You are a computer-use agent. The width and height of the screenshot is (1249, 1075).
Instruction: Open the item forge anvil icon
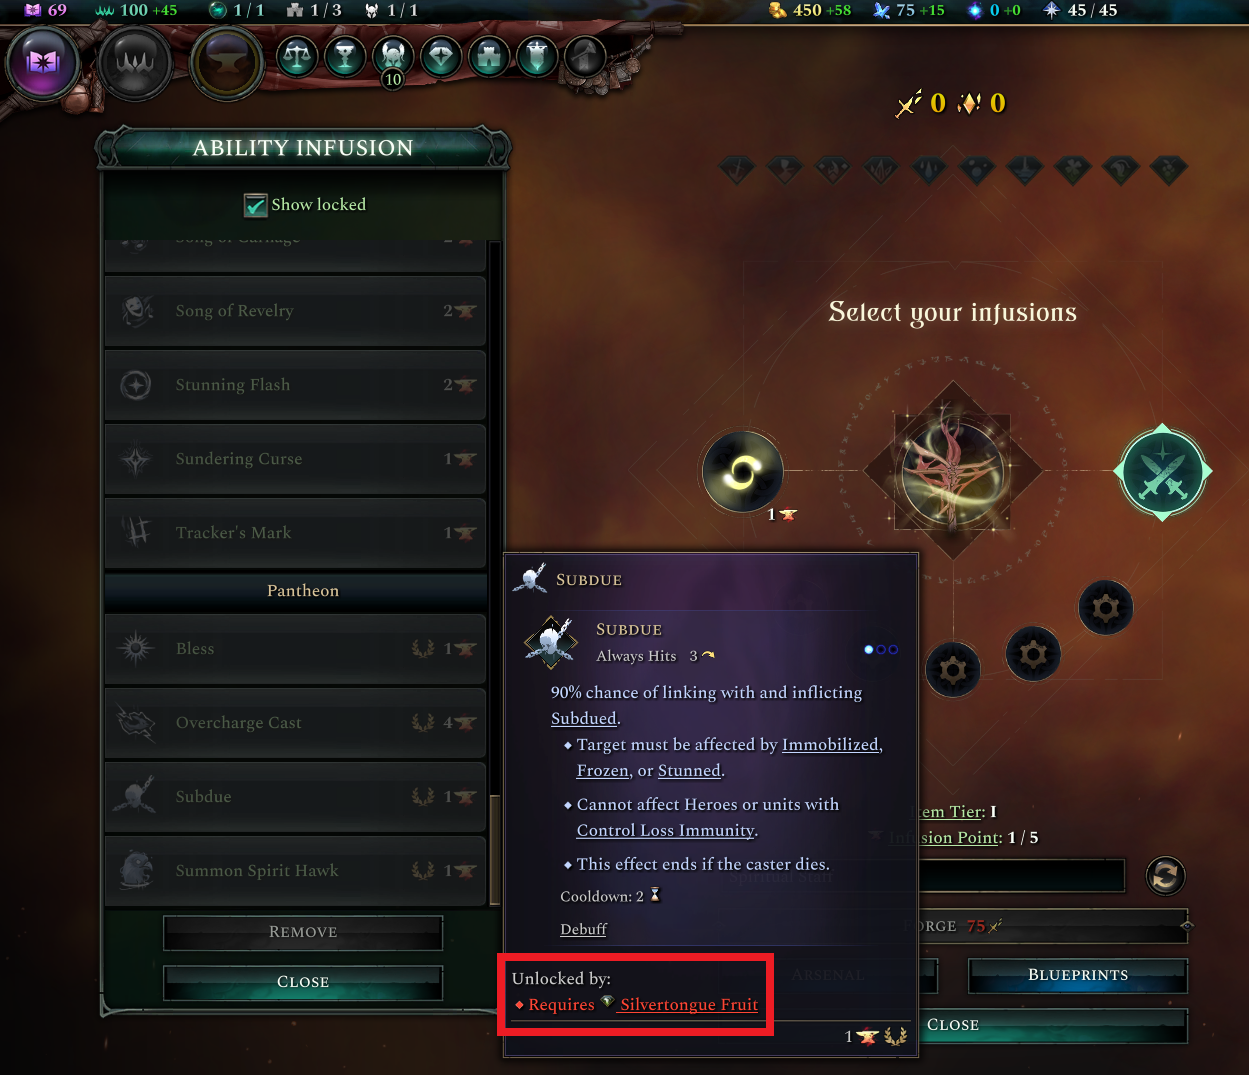click(227, 63)
